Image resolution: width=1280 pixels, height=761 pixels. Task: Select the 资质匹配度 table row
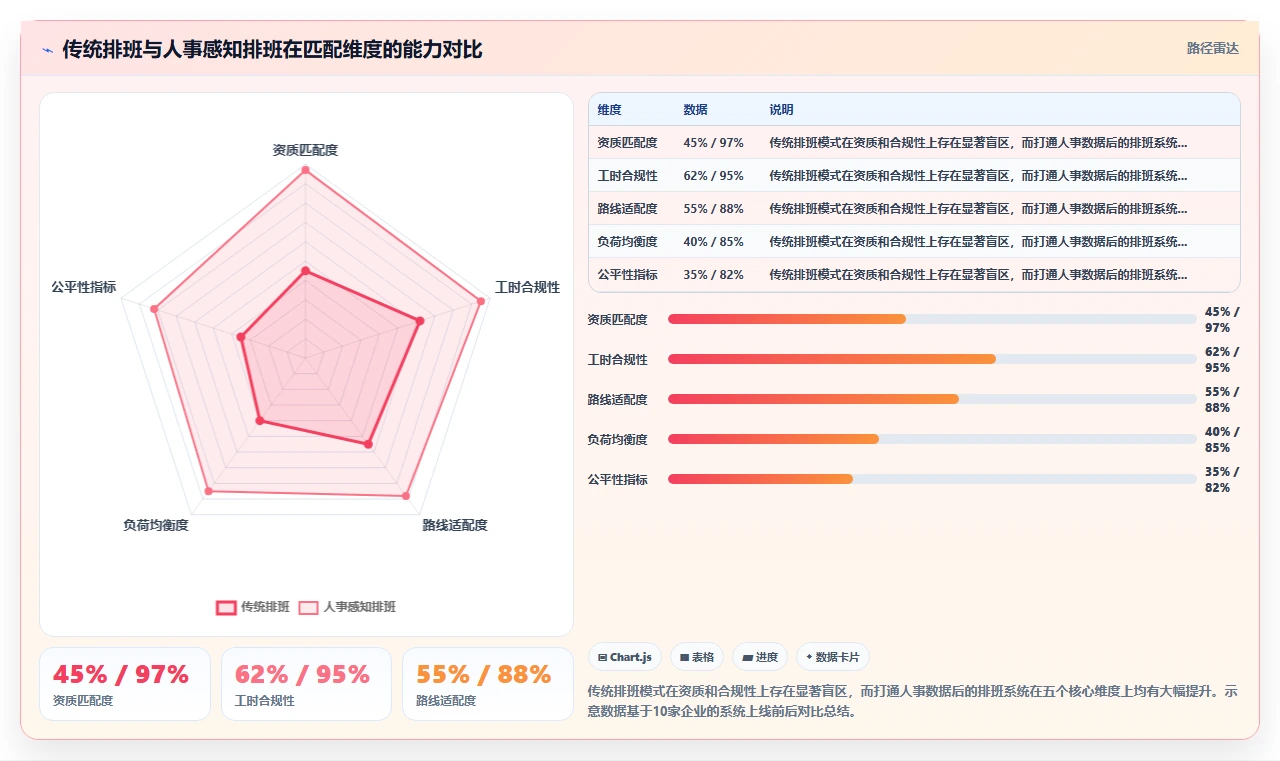click(914, 142)
